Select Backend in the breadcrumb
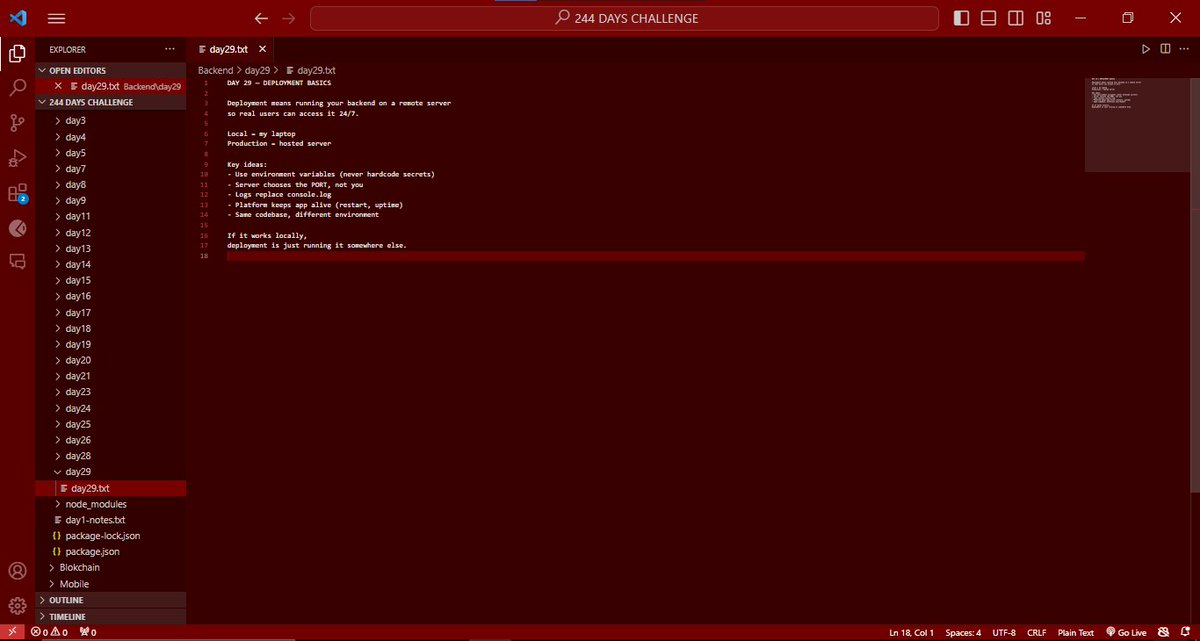Image resolution: width=1200 pixels, height=641 pixels. coord(214,70)
